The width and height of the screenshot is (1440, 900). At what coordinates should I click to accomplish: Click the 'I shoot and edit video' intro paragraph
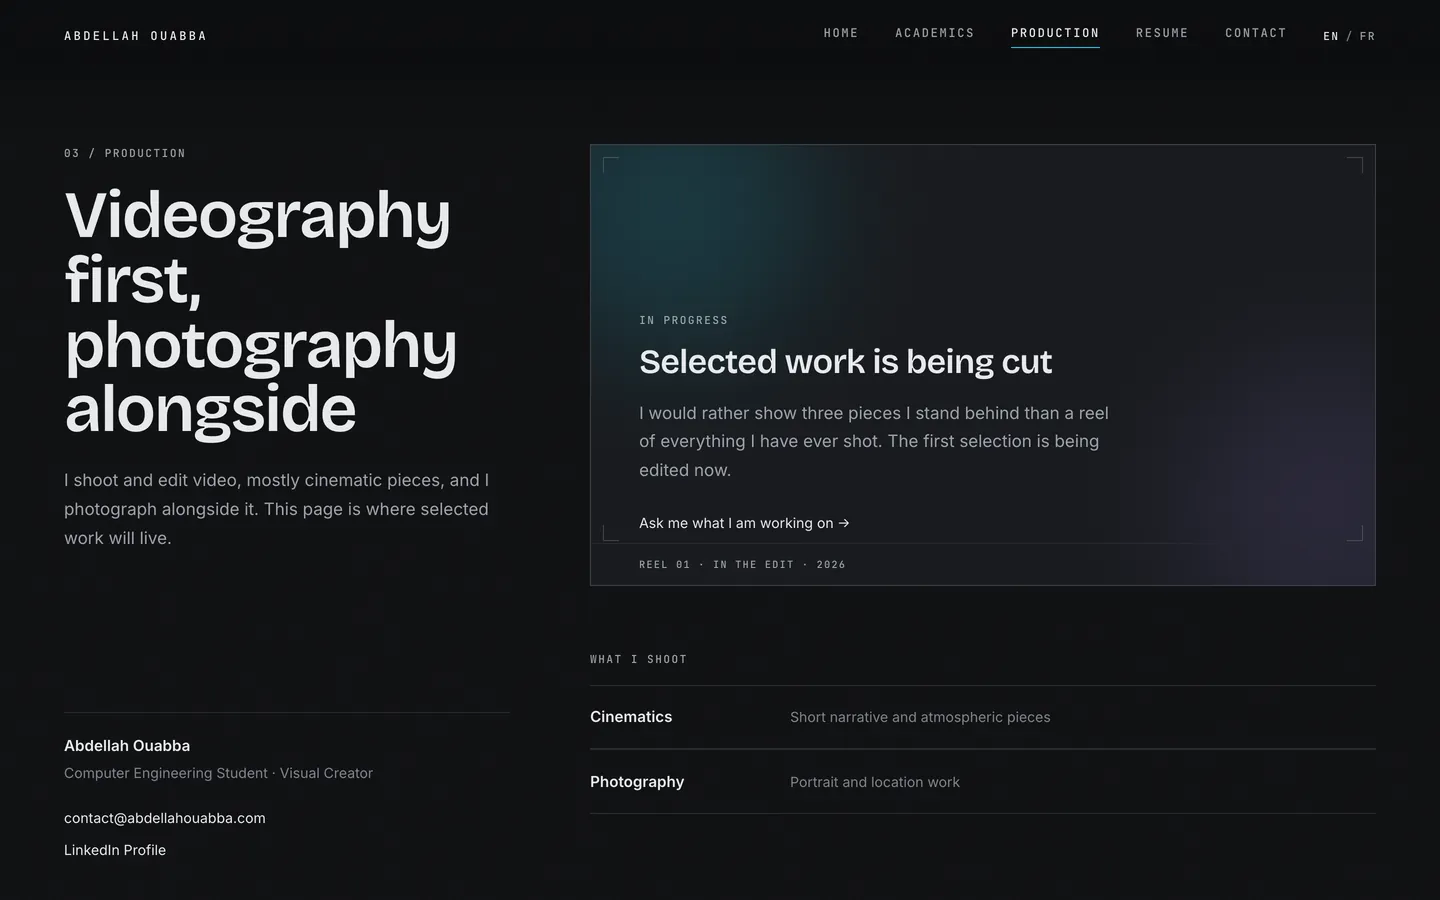pos(277,509)
